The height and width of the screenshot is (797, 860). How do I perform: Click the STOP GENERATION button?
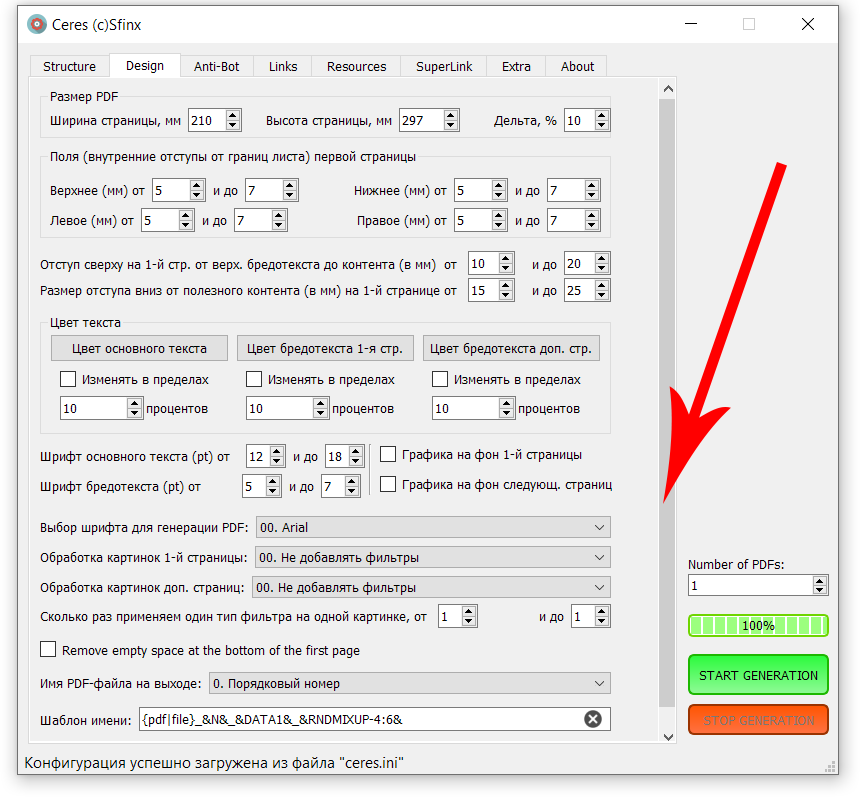point(758,720)
